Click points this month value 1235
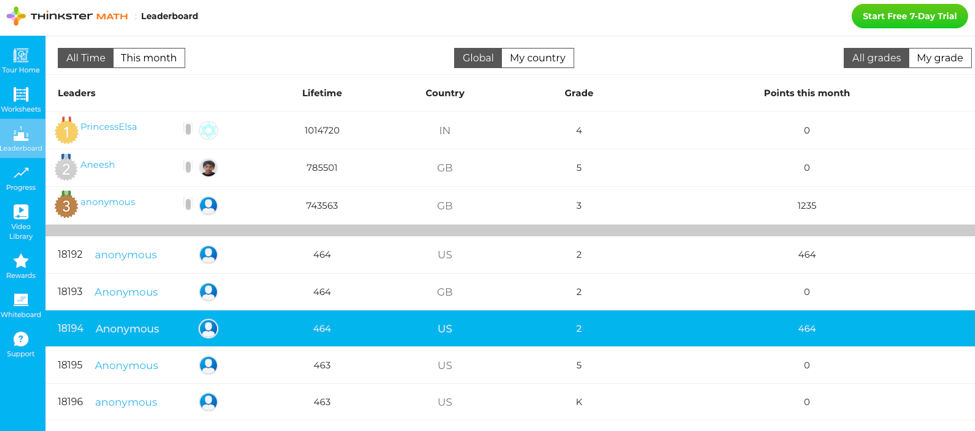Image resolution: width=975 pixels, height=431 pixels. point(806,205)
